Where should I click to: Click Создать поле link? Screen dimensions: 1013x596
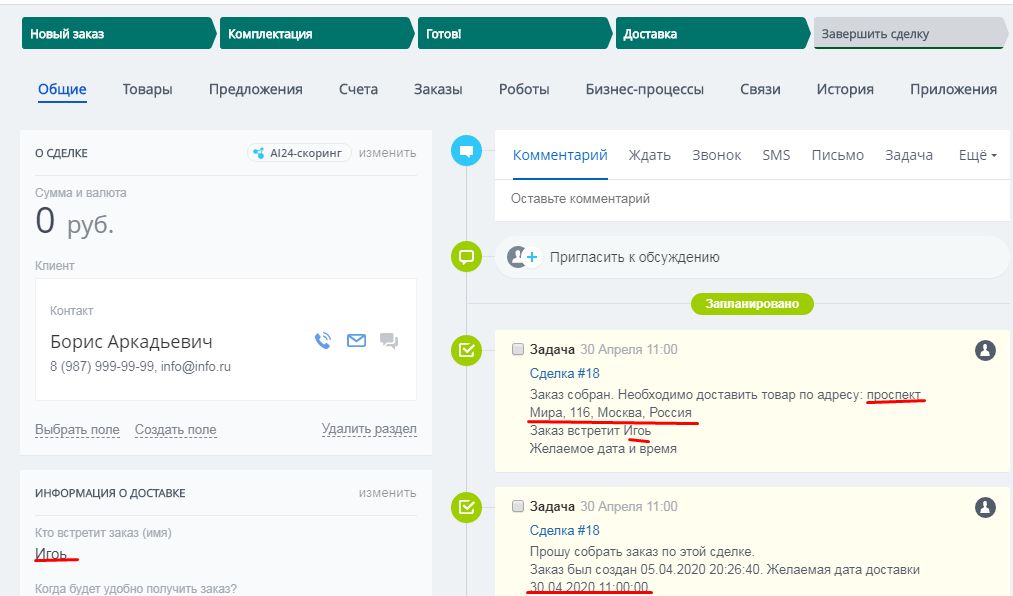click(175, 430)
